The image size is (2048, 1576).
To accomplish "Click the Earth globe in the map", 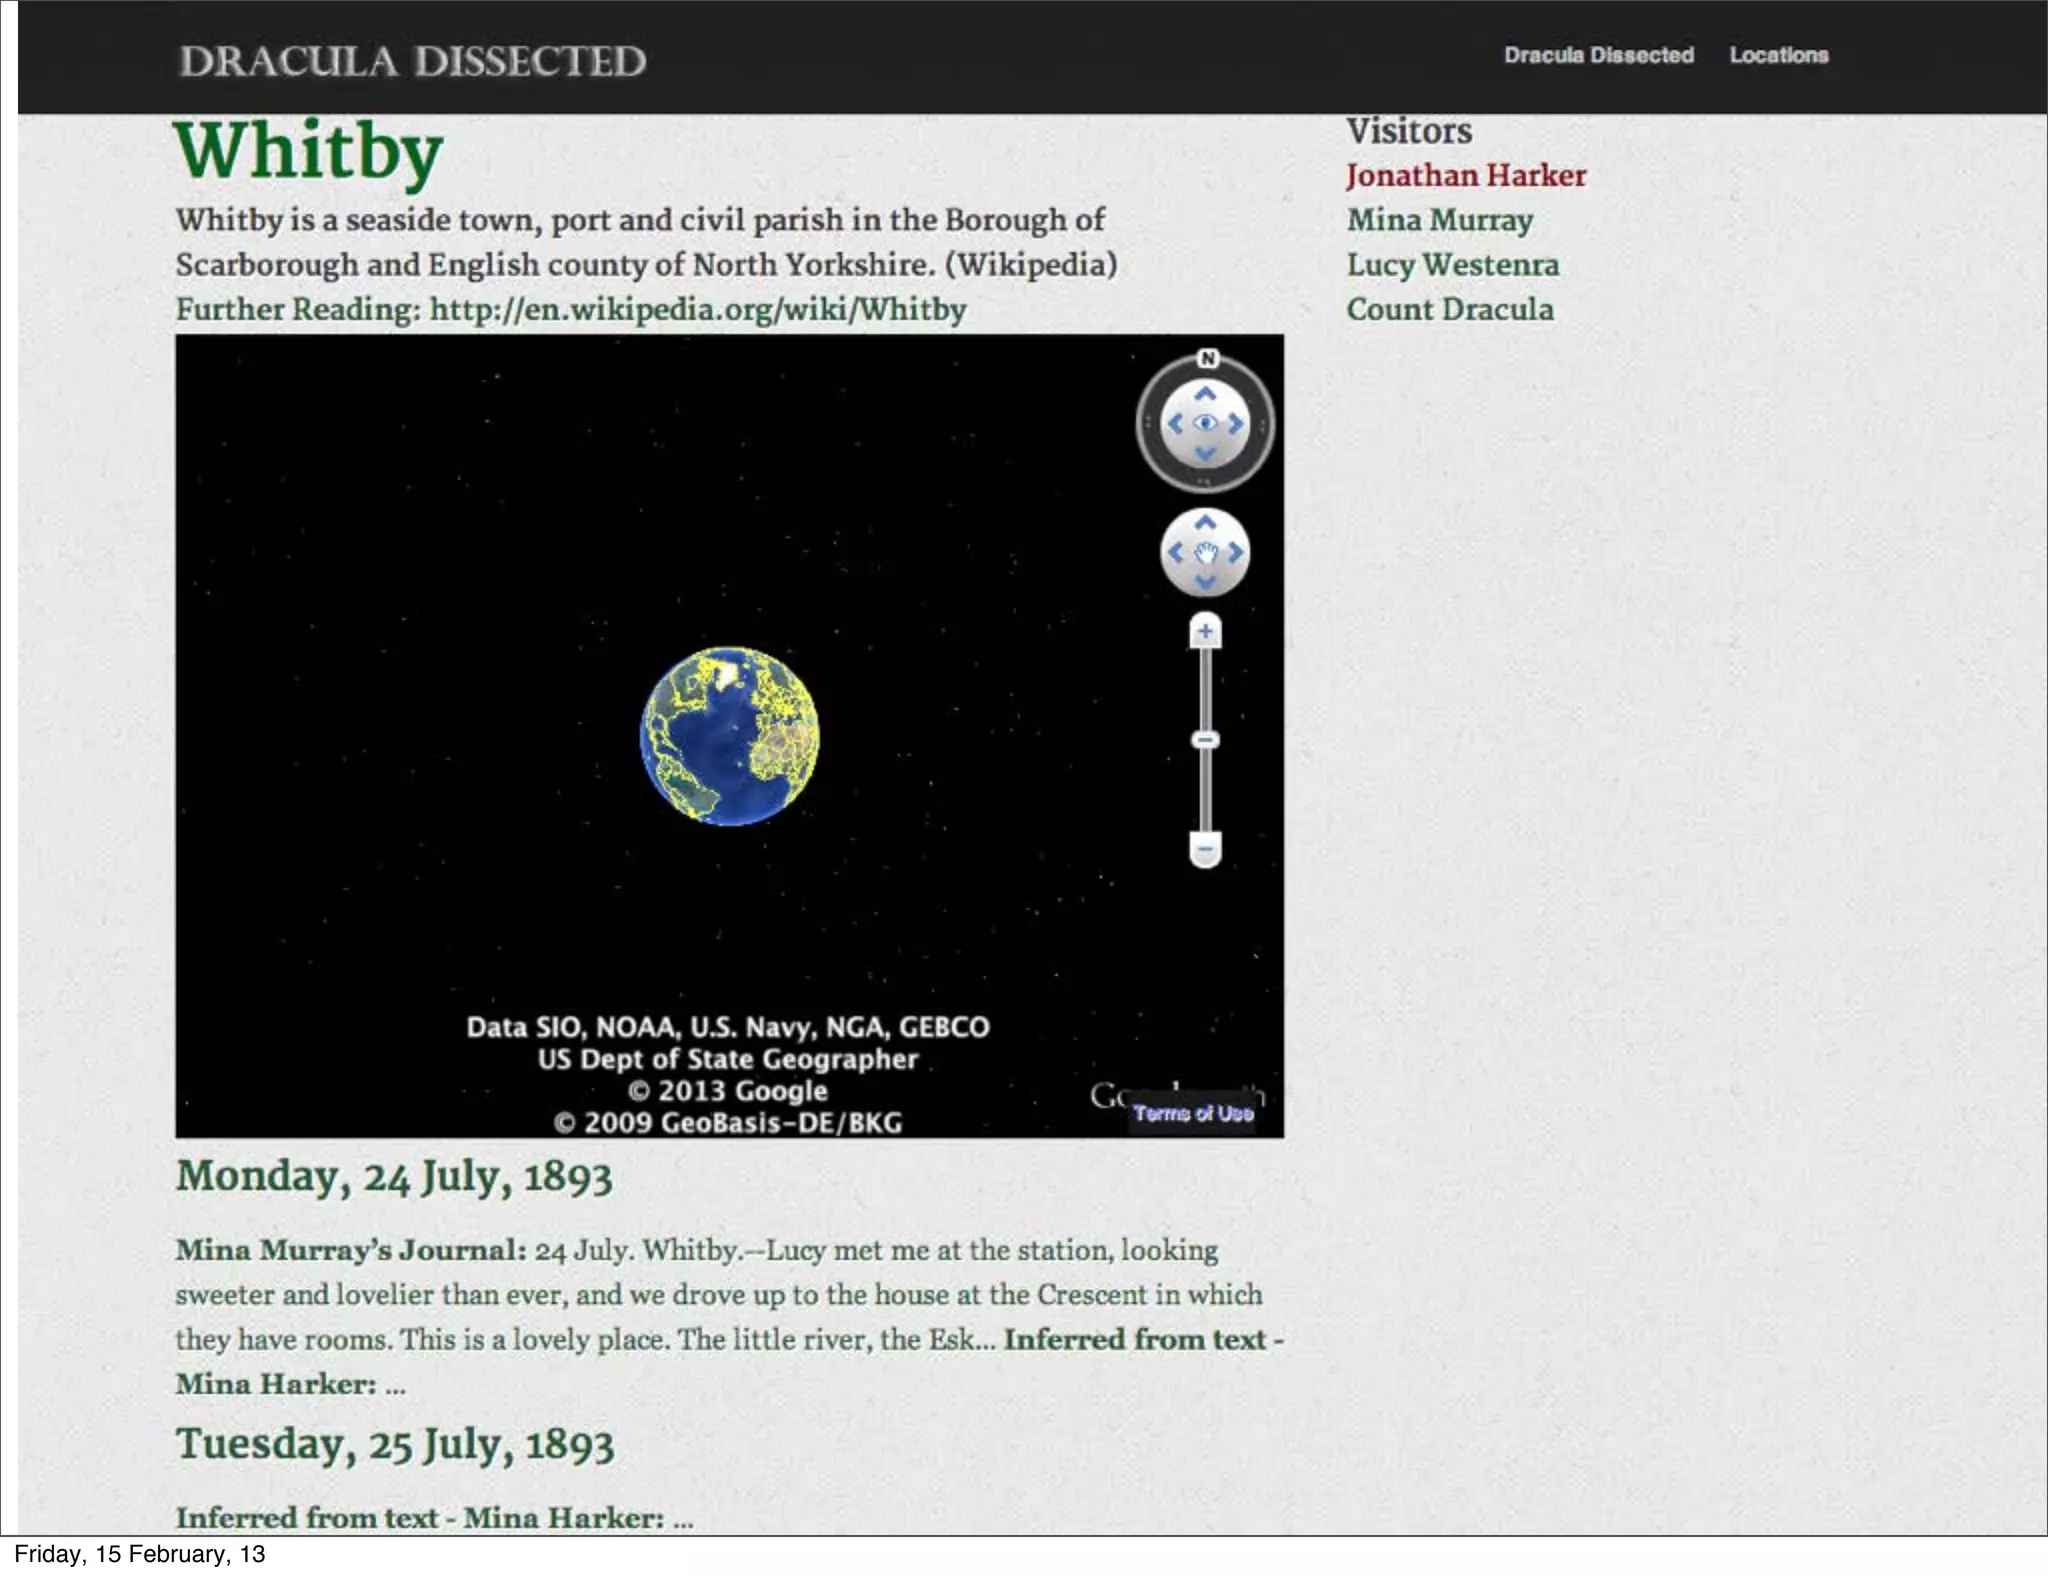I will 729,736.
